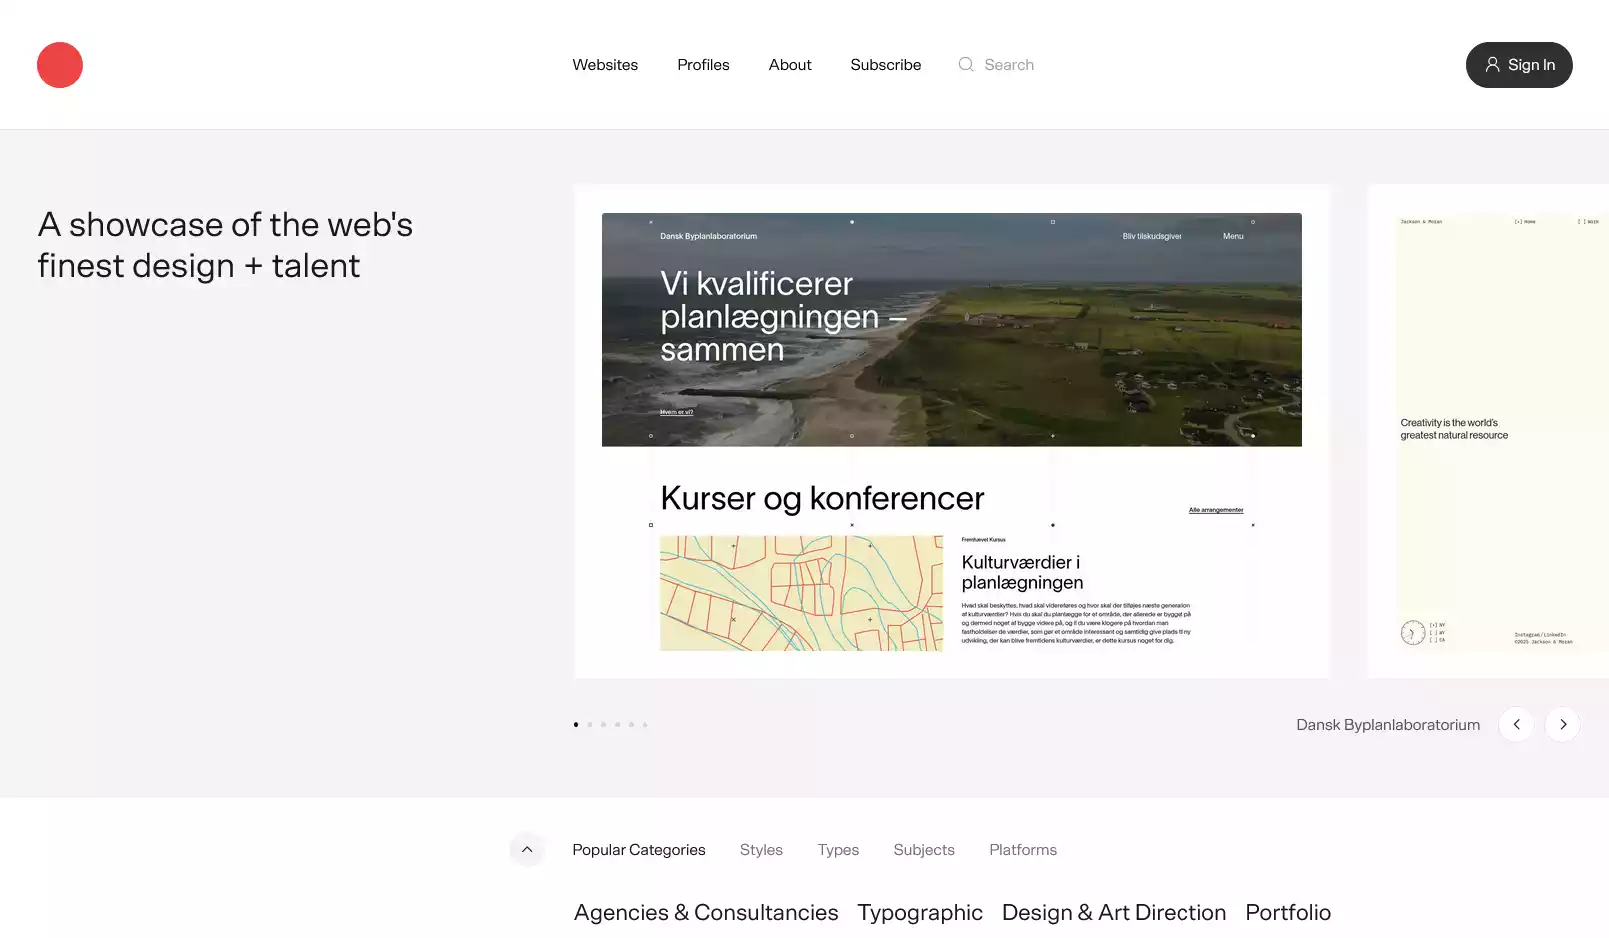Open the Agencies & Consultancies category

pos(706,913)
